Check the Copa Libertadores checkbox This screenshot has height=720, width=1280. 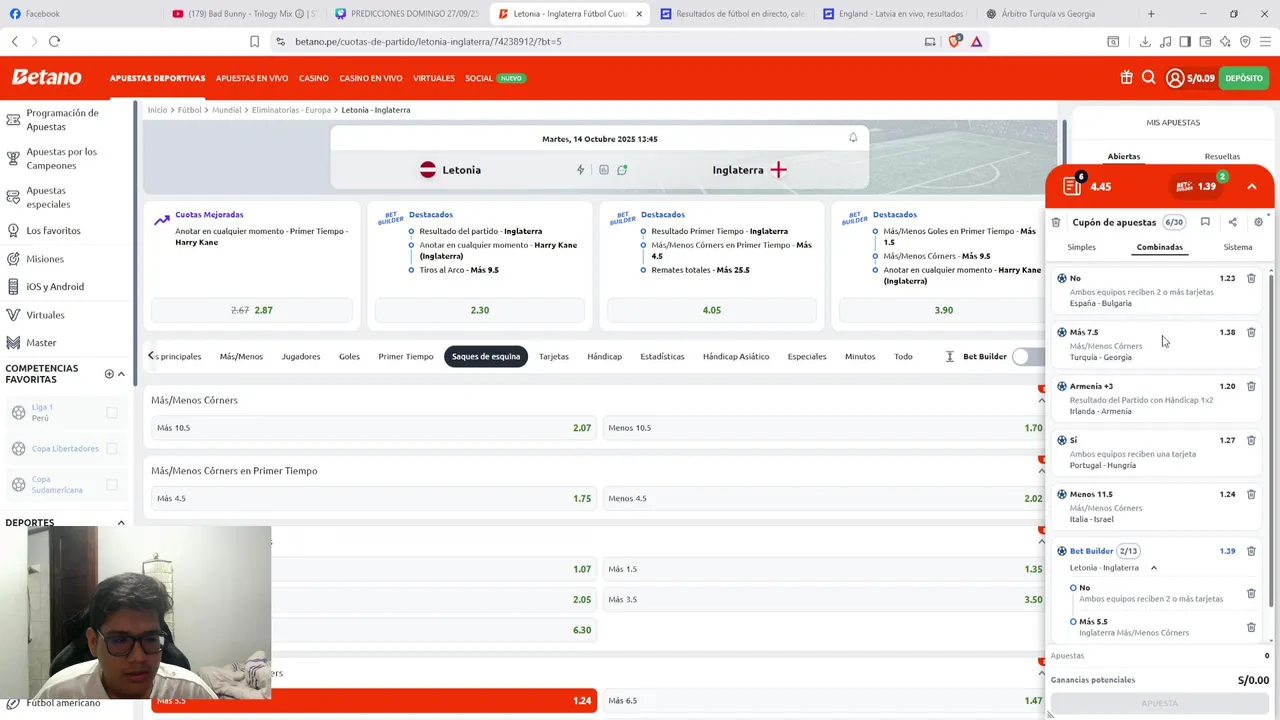pos(112,448)
